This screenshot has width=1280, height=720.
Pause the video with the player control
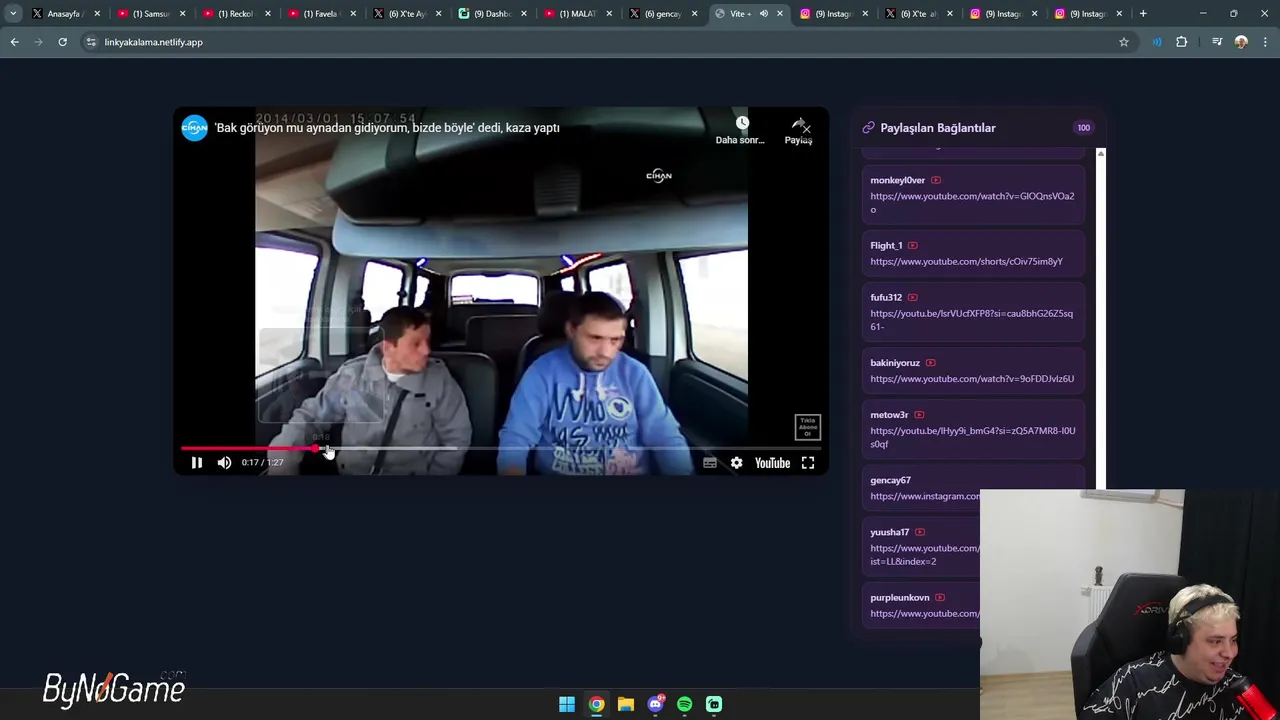pos(197,463)
